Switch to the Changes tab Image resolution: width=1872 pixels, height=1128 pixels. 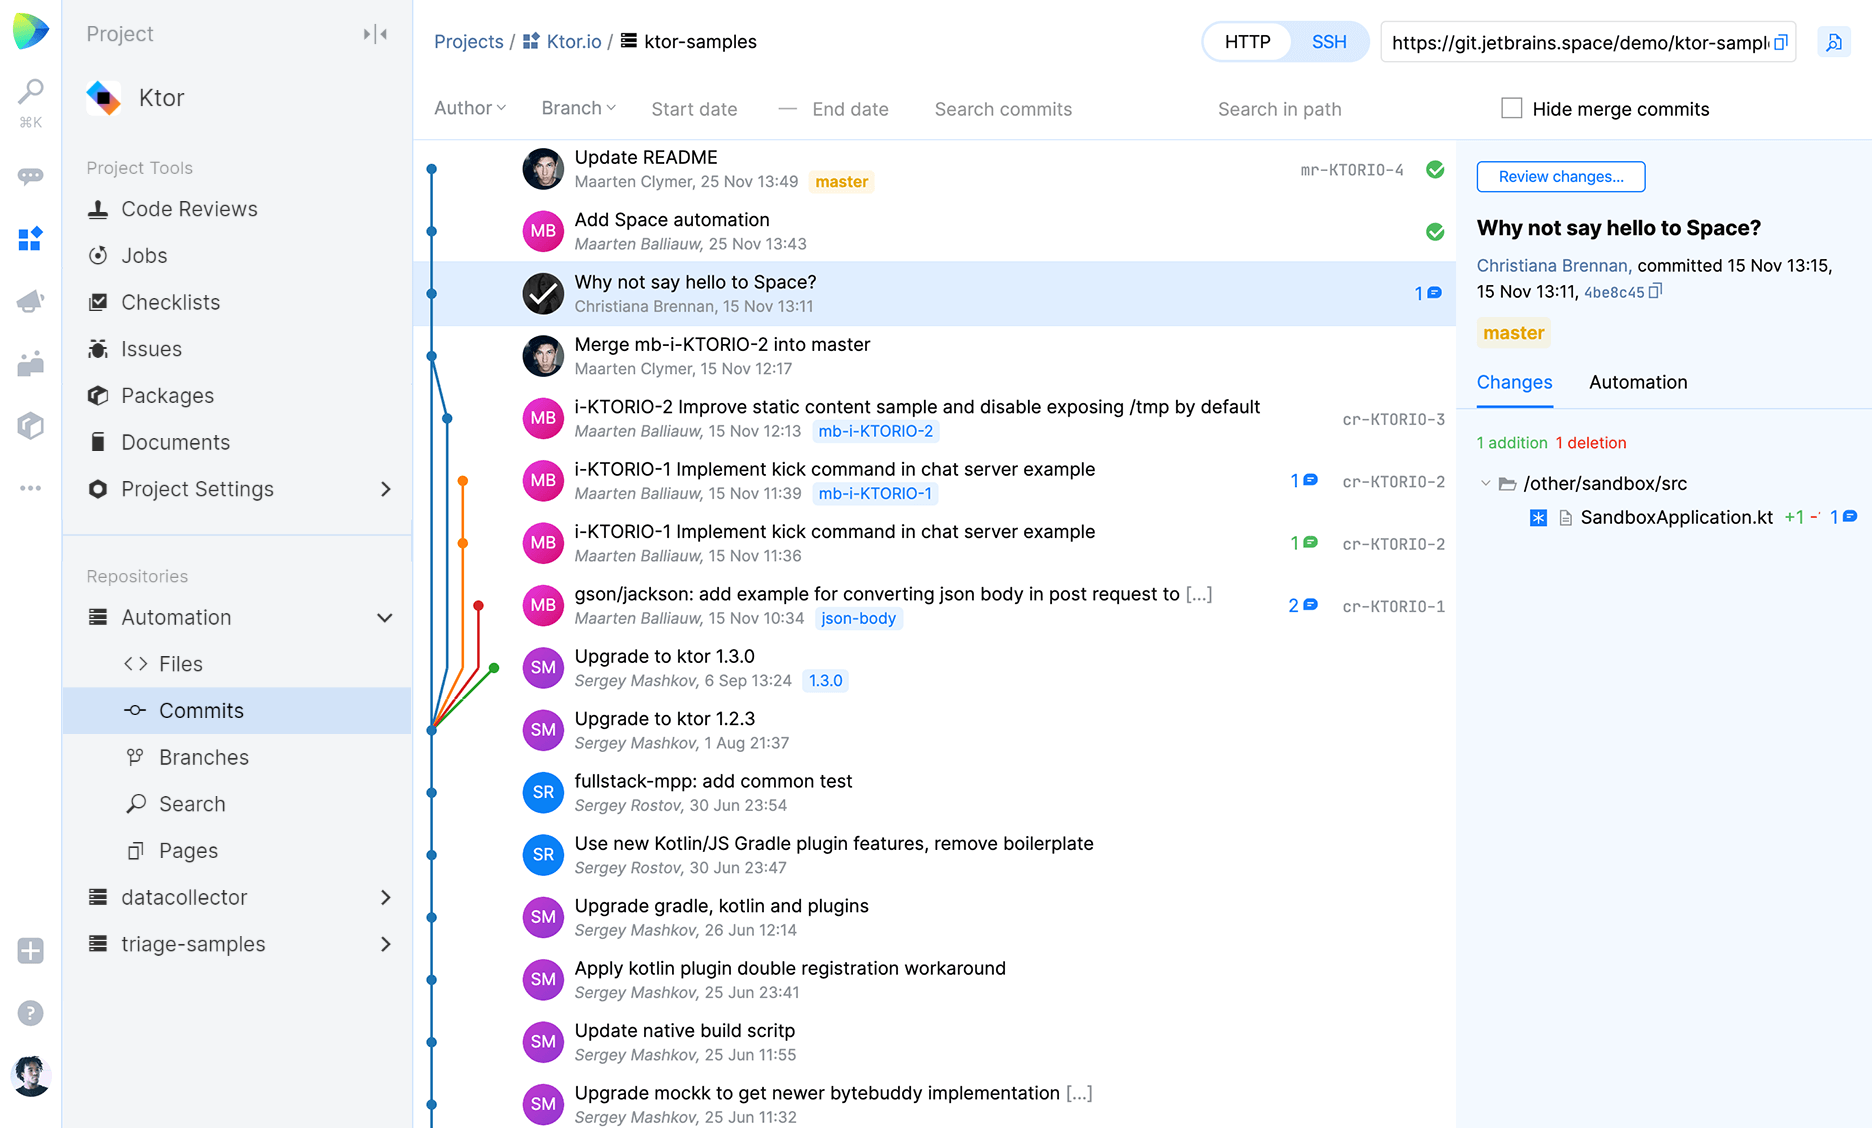[x=1514, y=382]
